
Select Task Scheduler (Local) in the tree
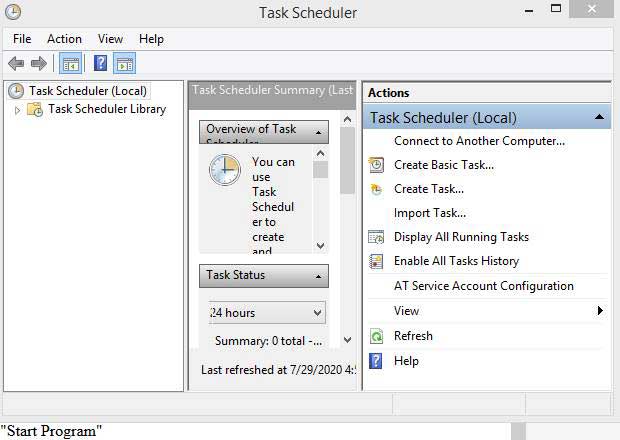pyautogui.click(x=88, y=91)
